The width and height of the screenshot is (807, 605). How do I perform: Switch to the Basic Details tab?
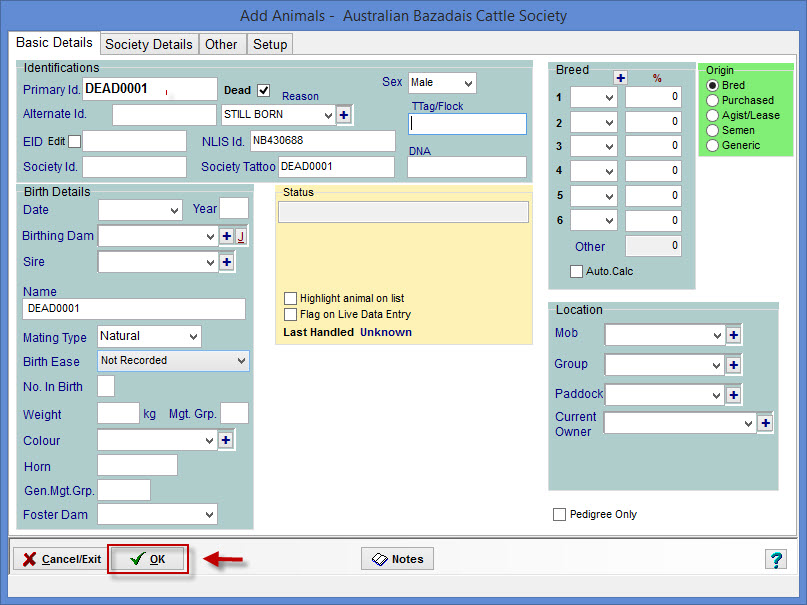[x=54, y=43]
